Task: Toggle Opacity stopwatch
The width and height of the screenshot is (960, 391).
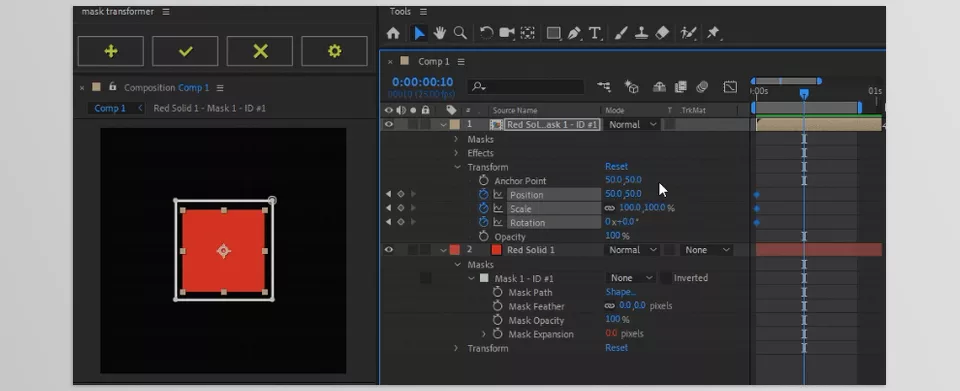Action: (484, 236)
